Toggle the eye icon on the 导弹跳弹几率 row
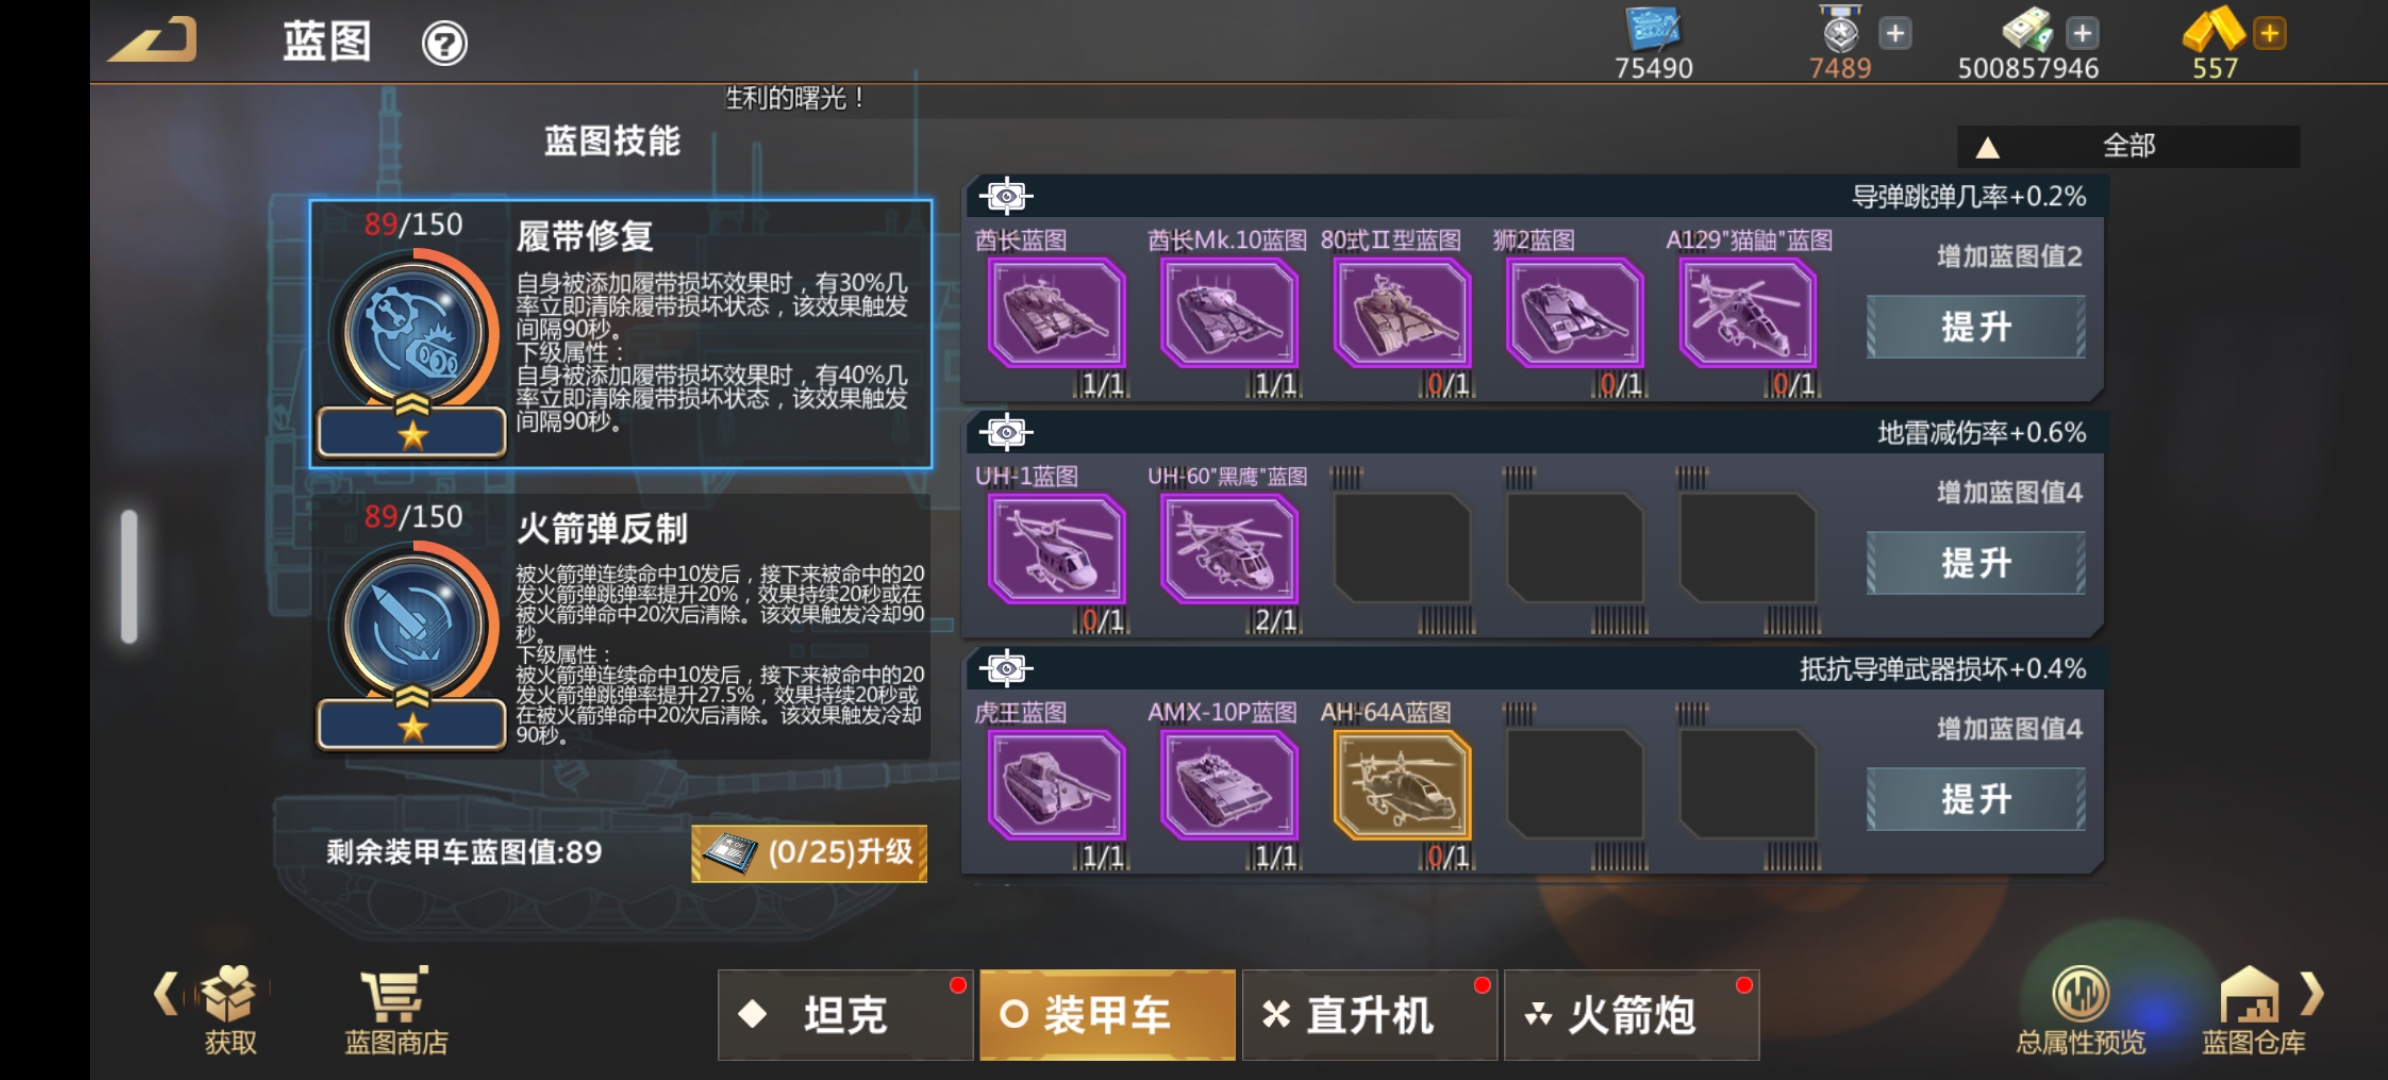2388x1080 pixels. coord(1006,196)
